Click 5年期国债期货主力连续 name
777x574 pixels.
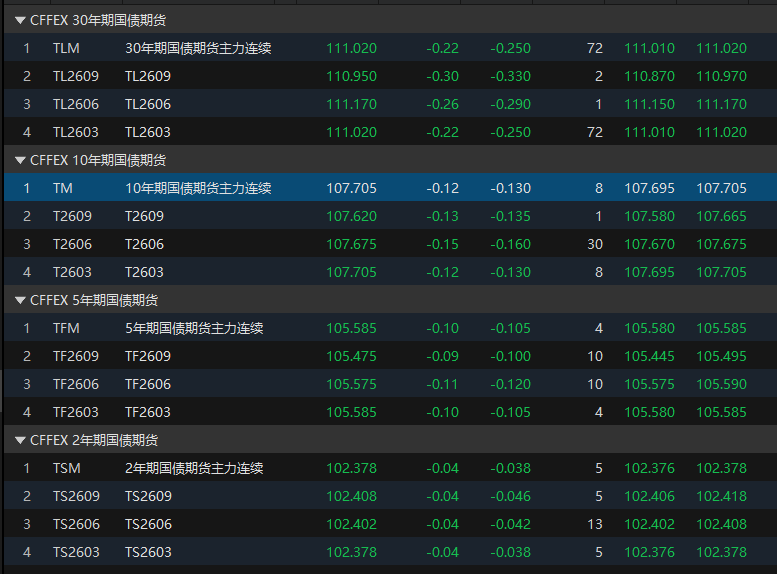[194, 328]
